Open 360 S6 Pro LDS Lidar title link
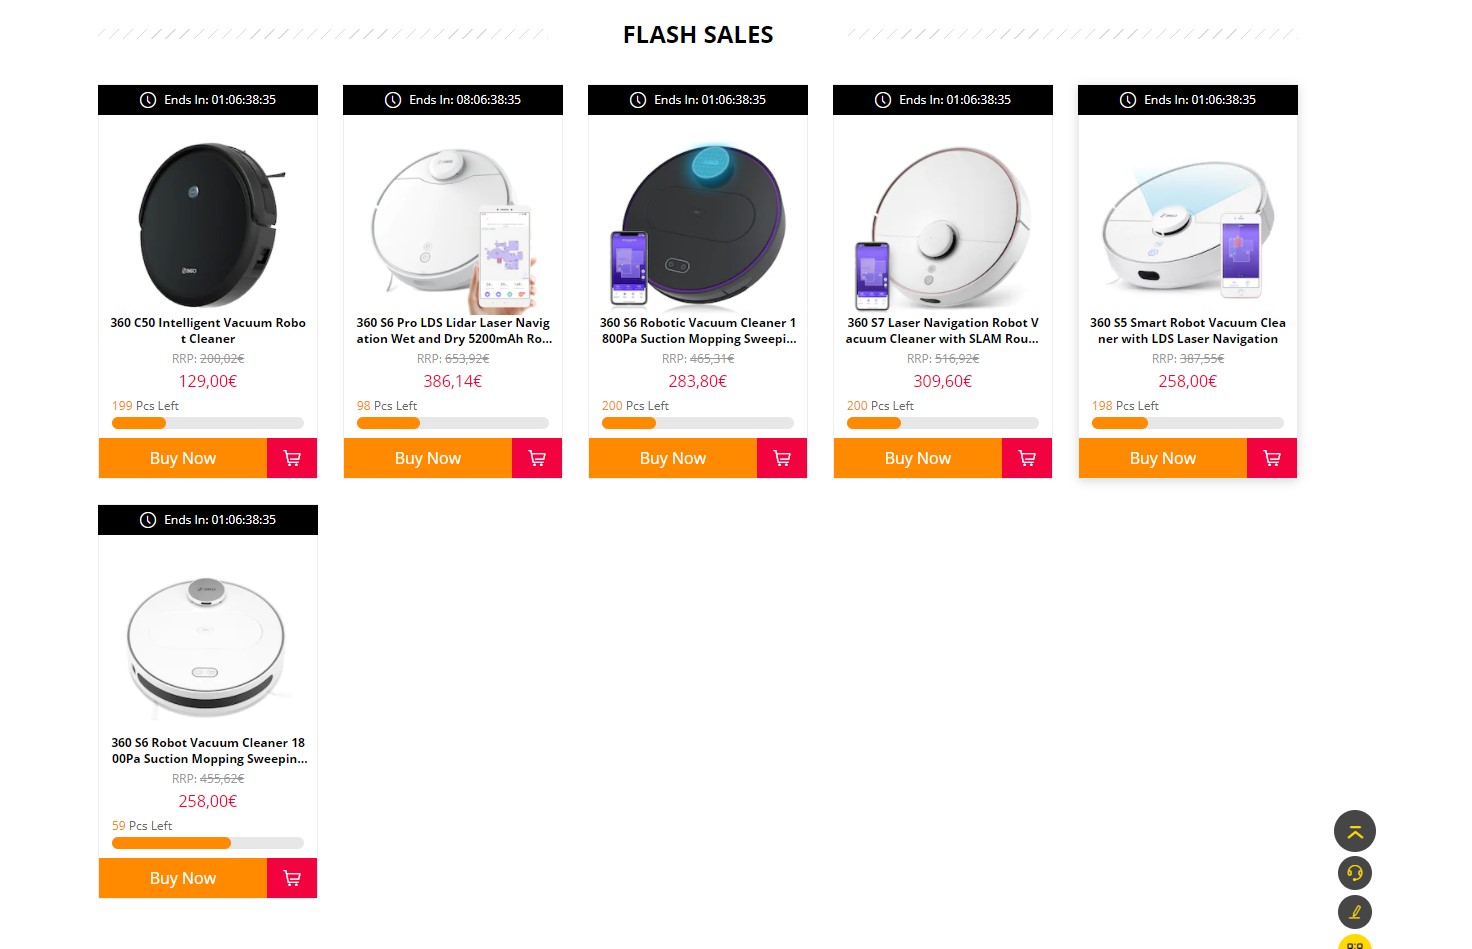 [x=453, y=331]
